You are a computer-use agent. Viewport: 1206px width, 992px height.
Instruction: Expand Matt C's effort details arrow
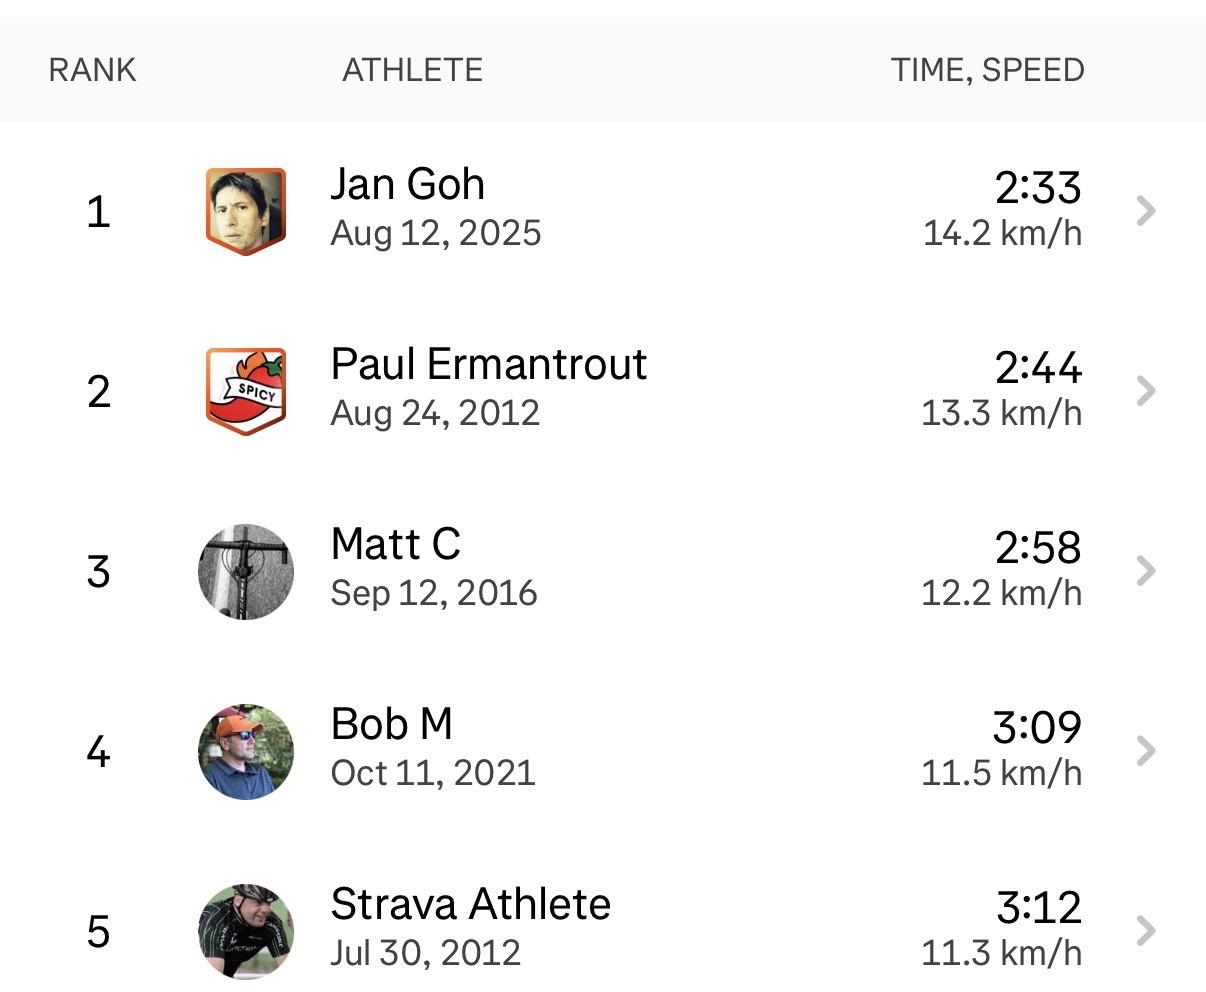point(1146,571)
